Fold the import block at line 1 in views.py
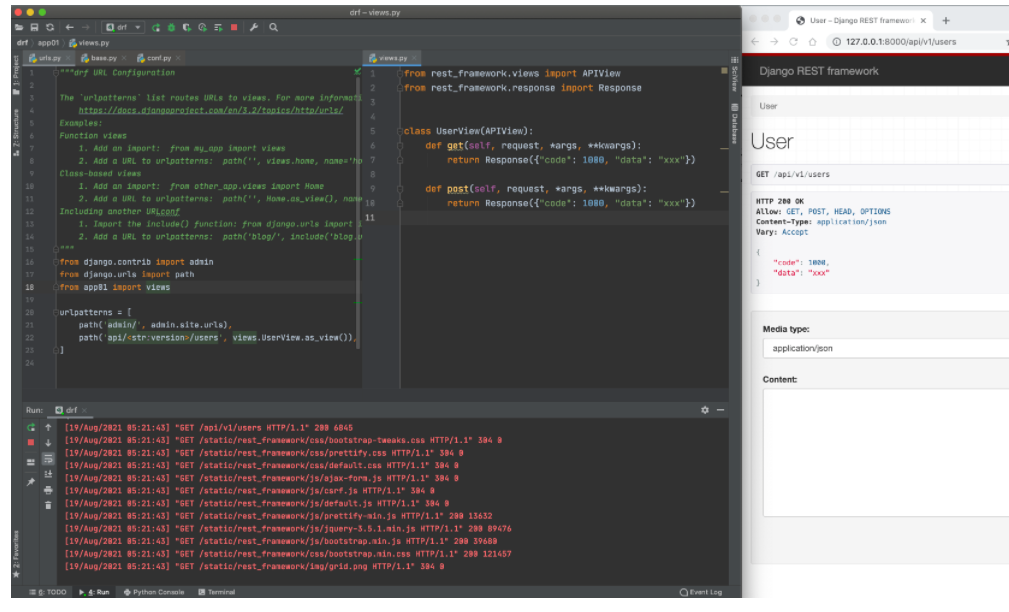 400,73
